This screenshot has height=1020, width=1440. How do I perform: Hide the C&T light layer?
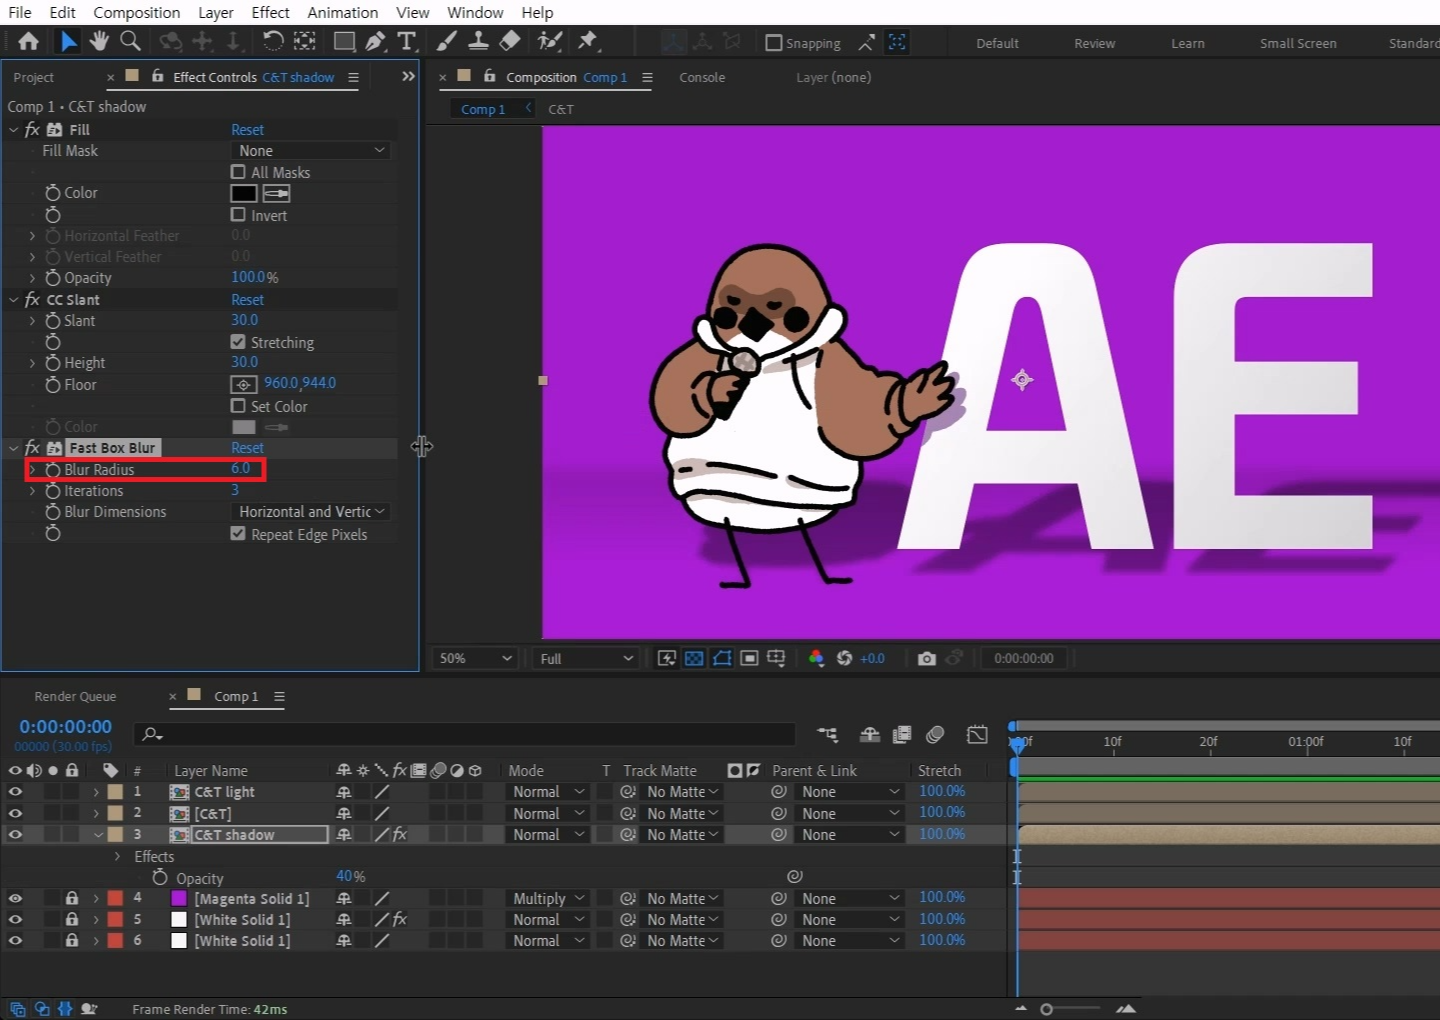(x=15, y=791)
